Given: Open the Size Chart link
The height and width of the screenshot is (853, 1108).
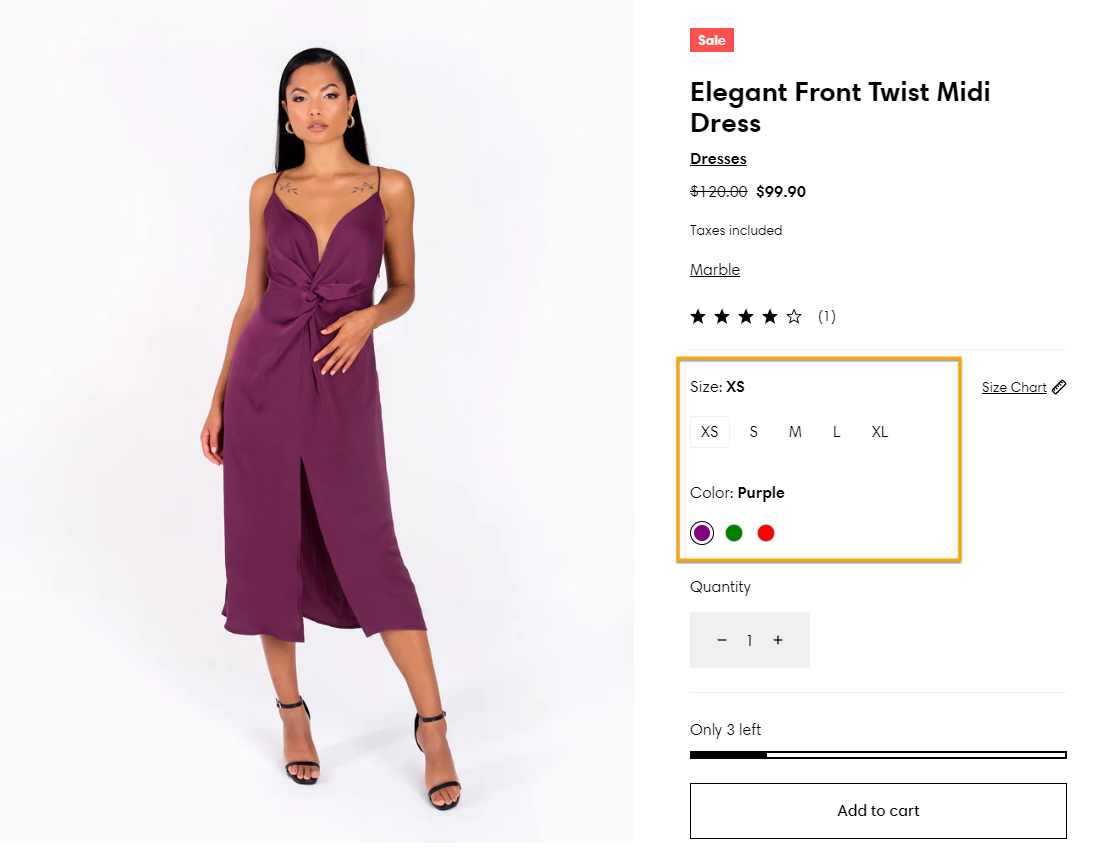Looking at the screenshot, I should pyautogui.click(x=1014, y=388).
